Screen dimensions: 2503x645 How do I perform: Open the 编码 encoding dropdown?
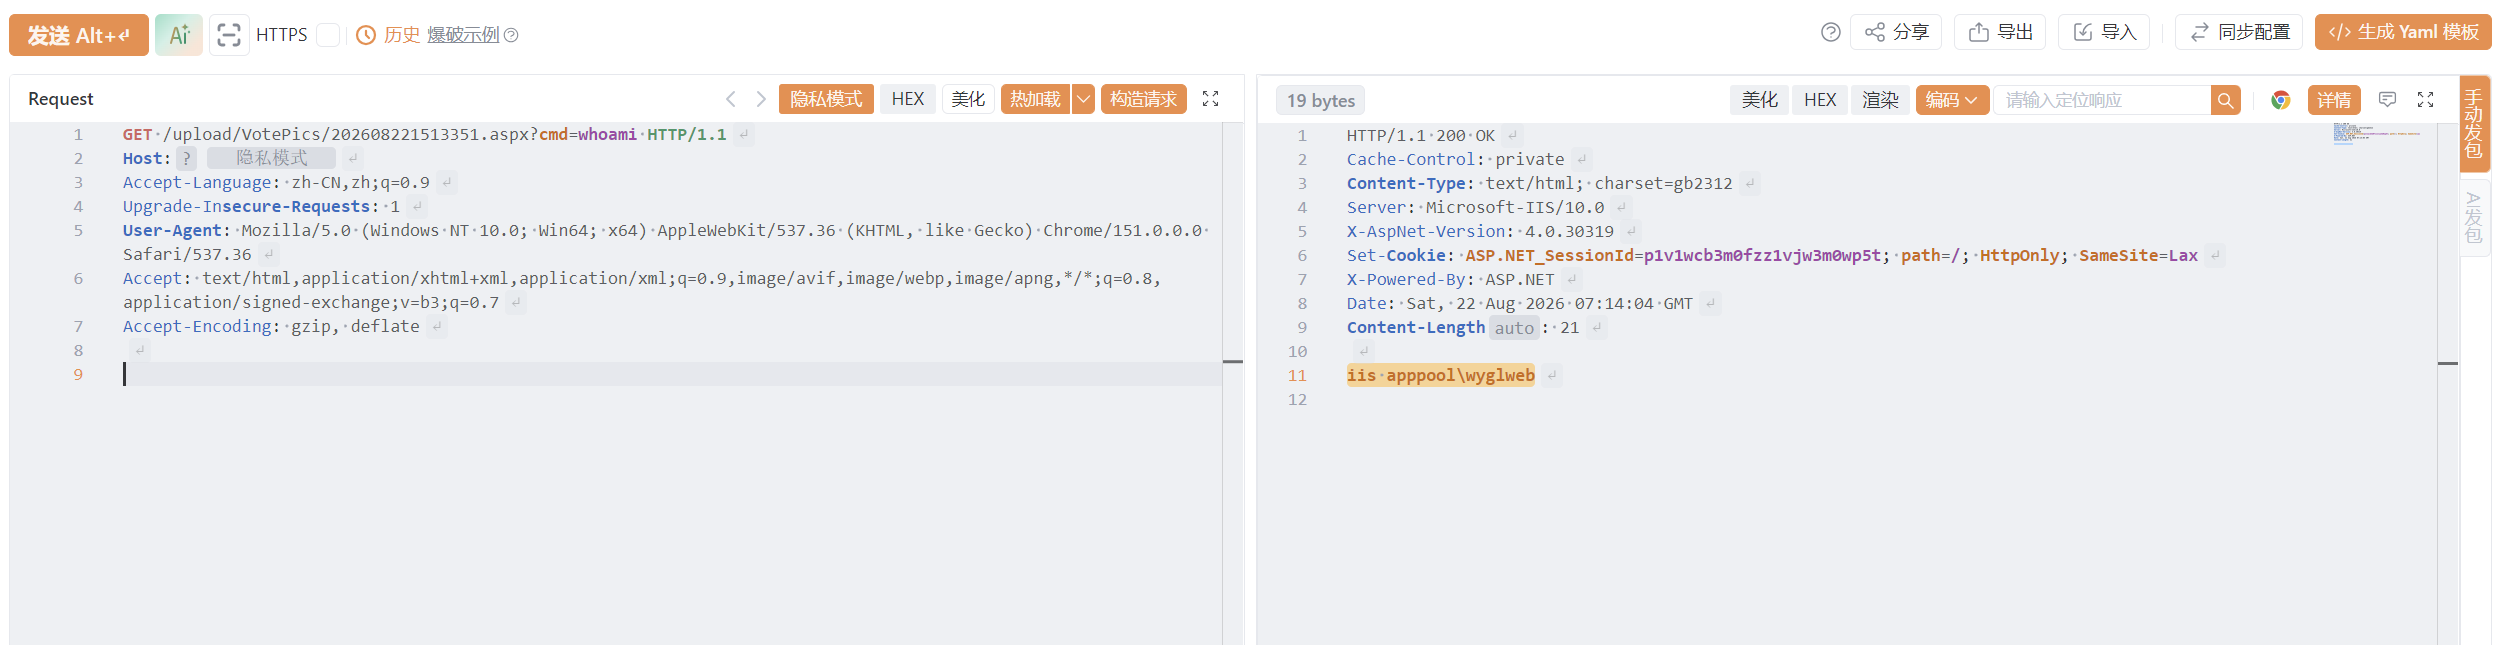tap(1952, 100)
